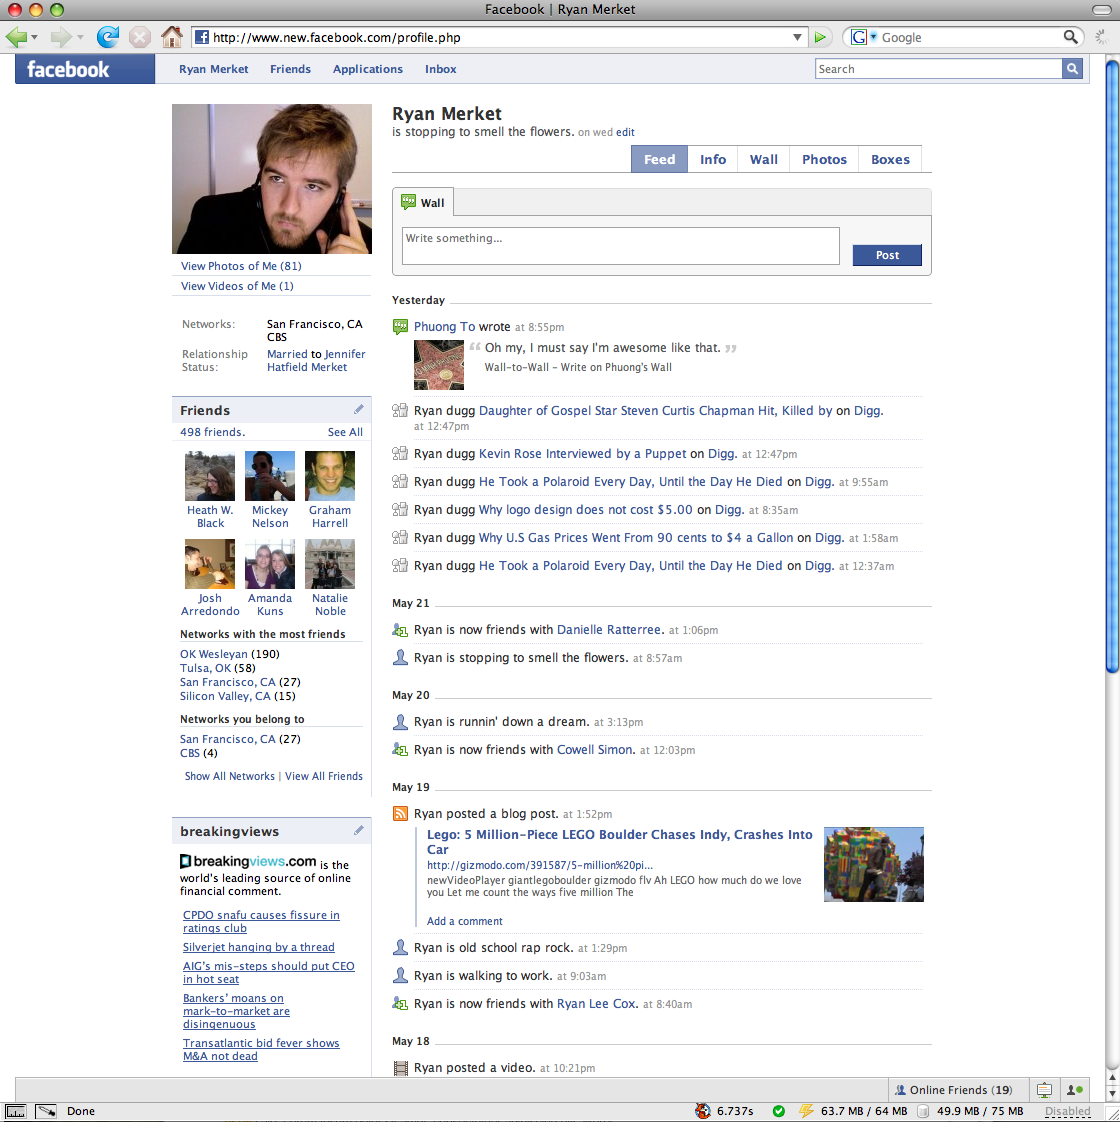Click the breakingviews box pencil icon
The image size is (1120, 1122).
pyautogui.click(x=359, y=831)
